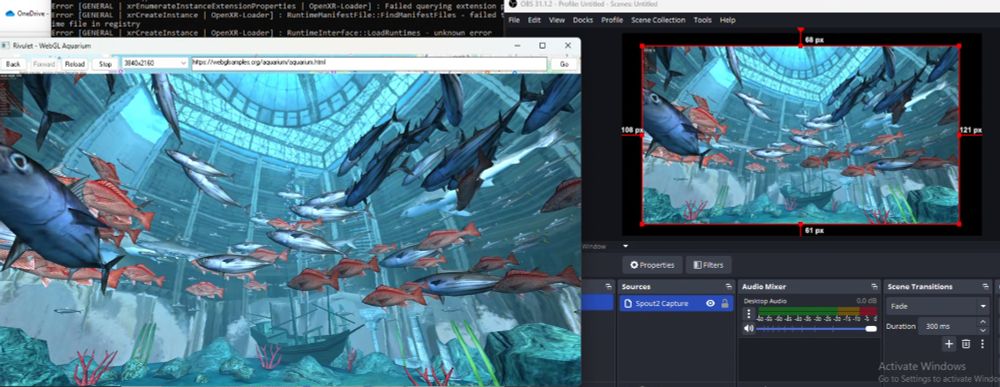Toggle visibility eye of Spout2 Capture
This screenshot has height=387, width=1000.
(x=710, y=304)
